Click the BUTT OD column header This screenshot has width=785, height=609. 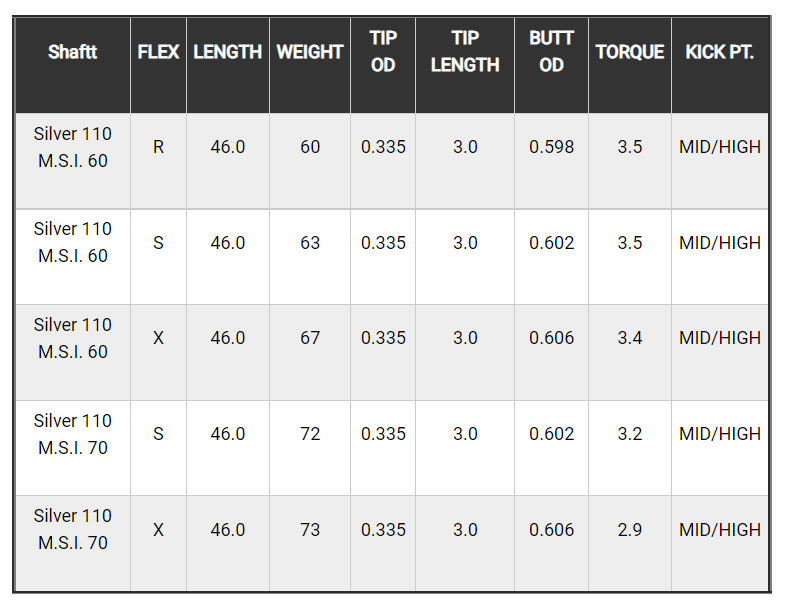pyautogui.click(x=551, y=52)
